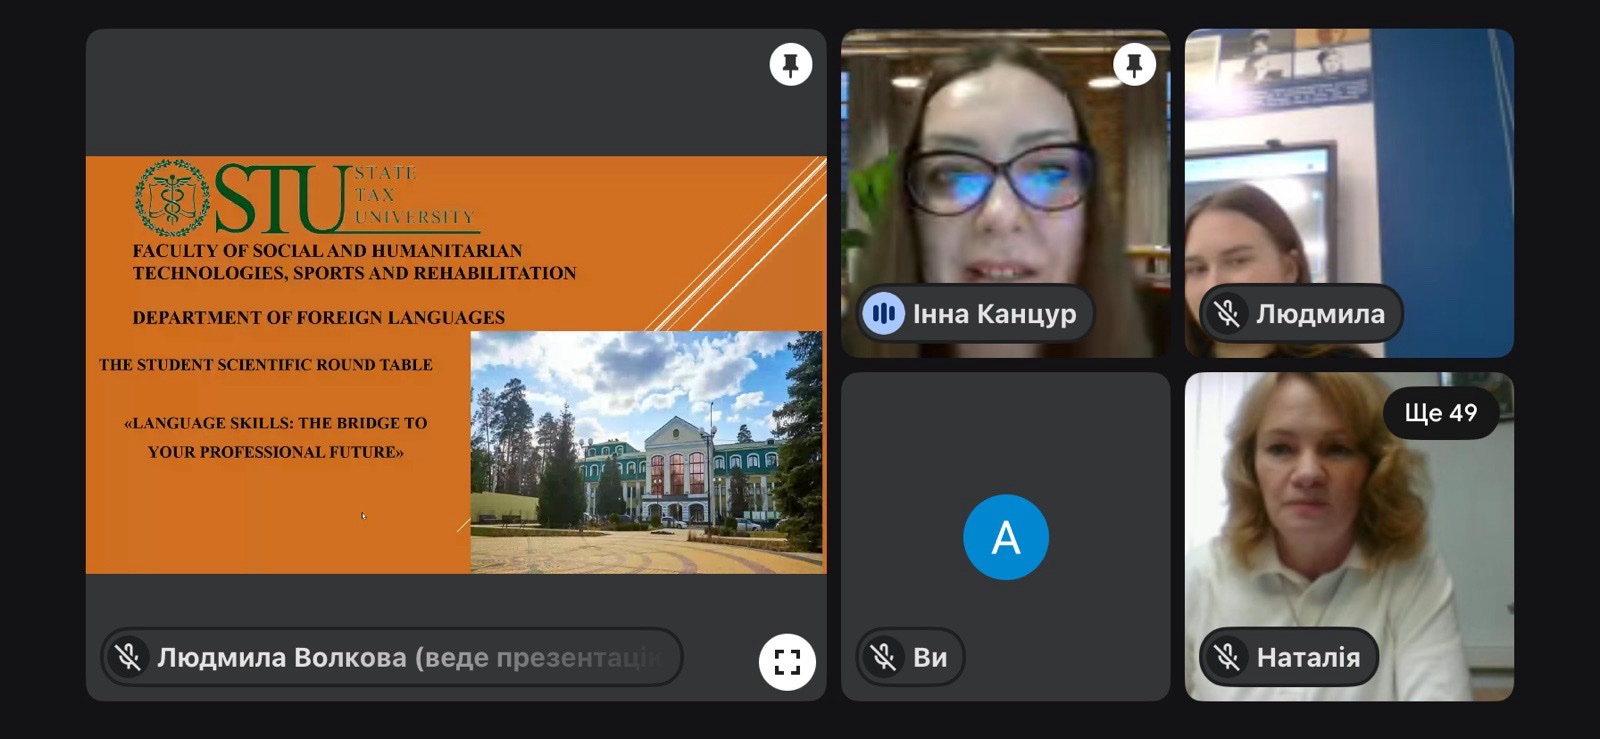The image size is (1600, 739).
Task: Click the speaking audio indicator for Інна Канцур
Action: pos(883,314)
